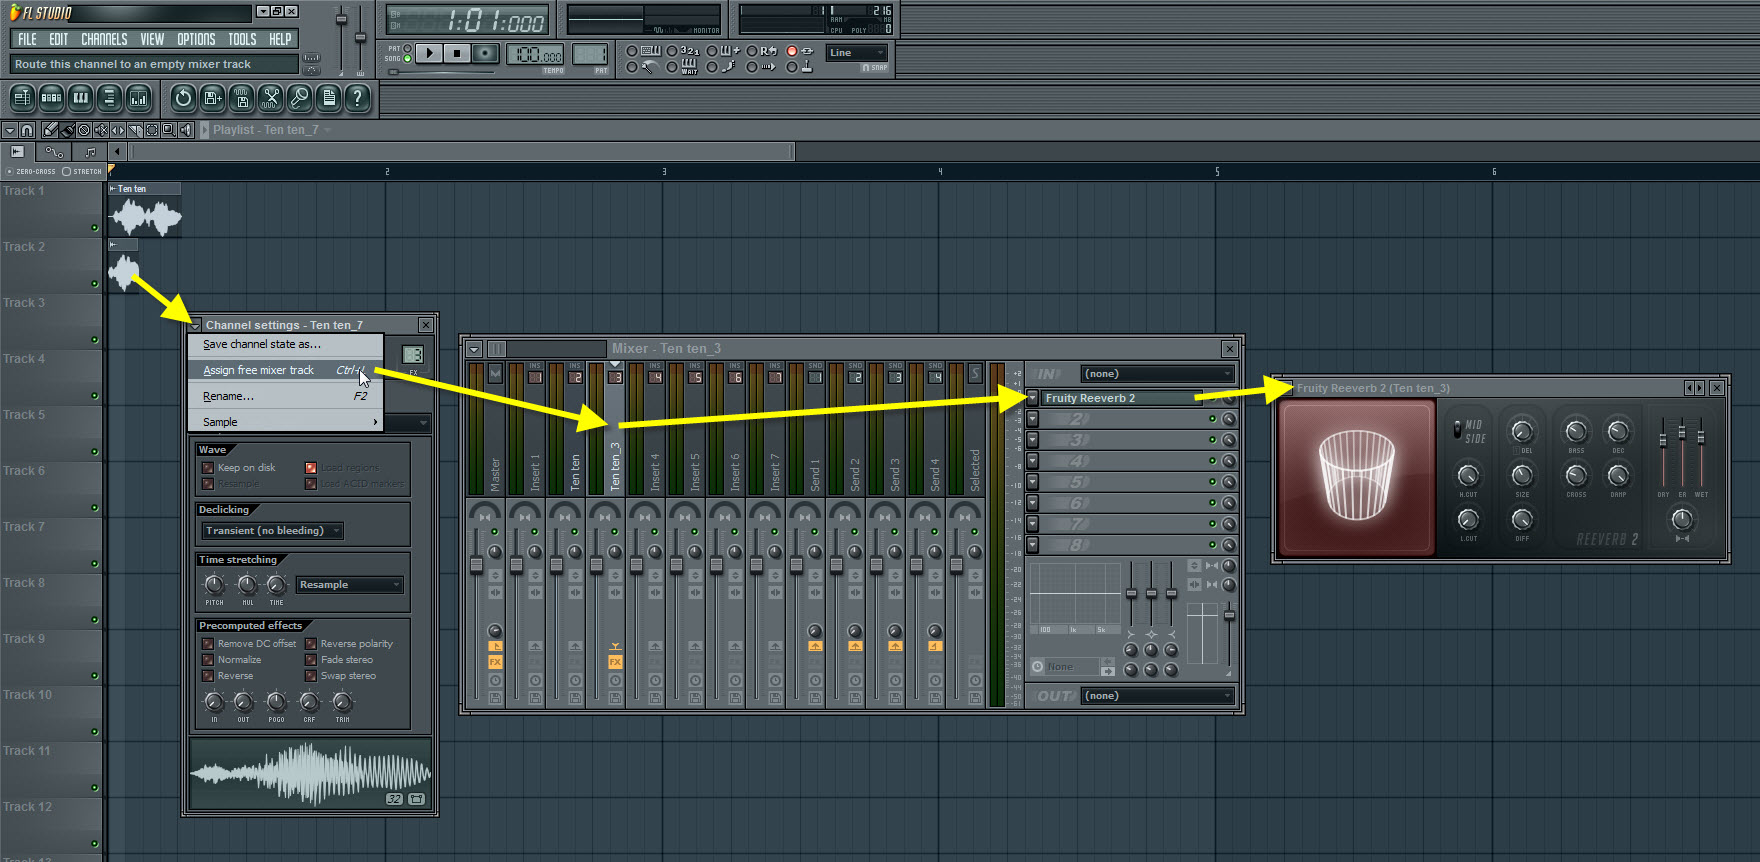Click the save-new-version toolbar icon
The image size is (1760, 862).
coord(212,98)
